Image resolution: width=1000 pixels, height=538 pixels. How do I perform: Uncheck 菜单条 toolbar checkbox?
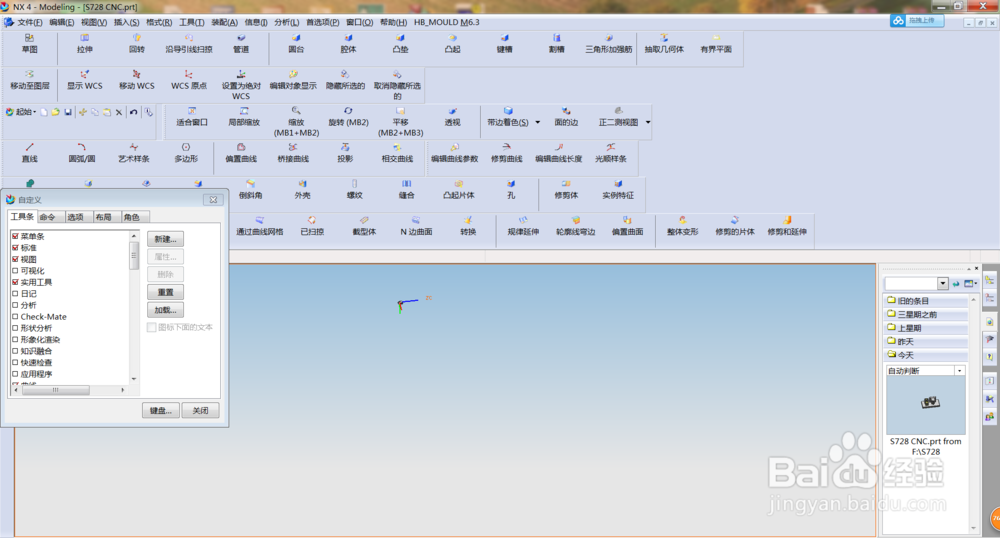point(15,236)
